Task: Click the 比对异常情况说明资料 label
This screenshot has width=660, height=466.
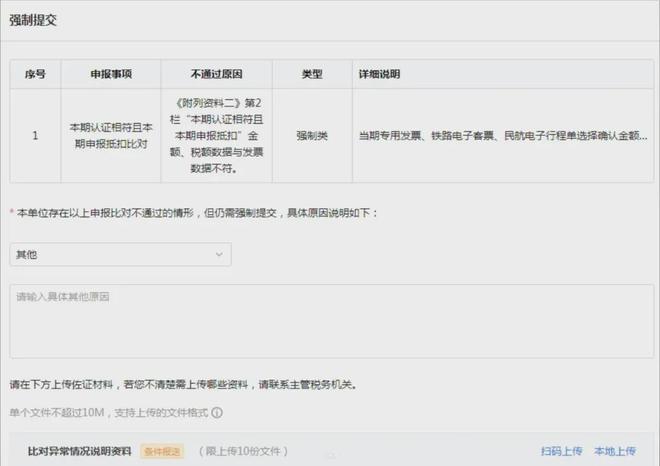Action: (x=80, y=451)
